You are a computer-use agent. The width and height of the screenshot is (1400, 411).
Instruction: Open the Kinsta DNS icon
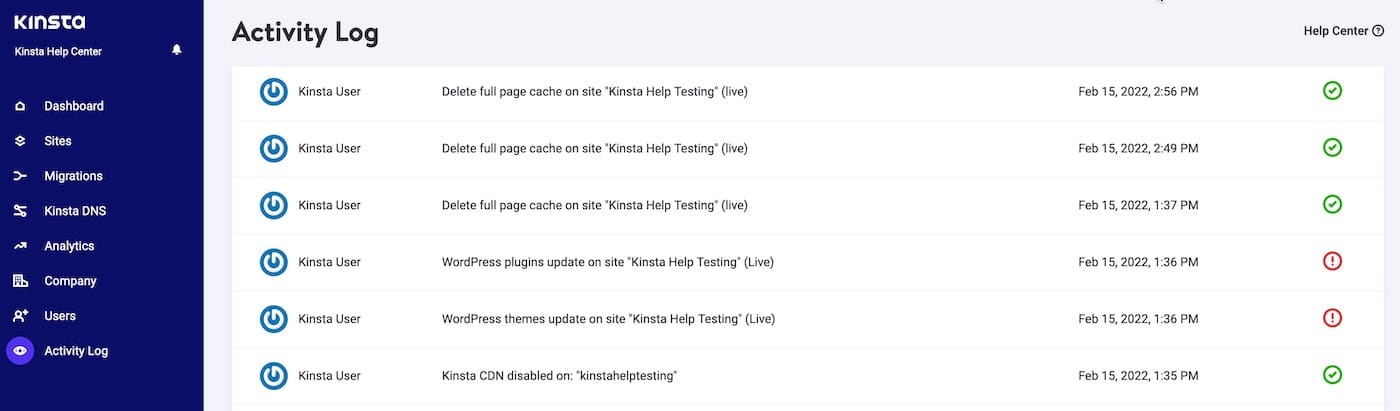[x=20, y=211]
